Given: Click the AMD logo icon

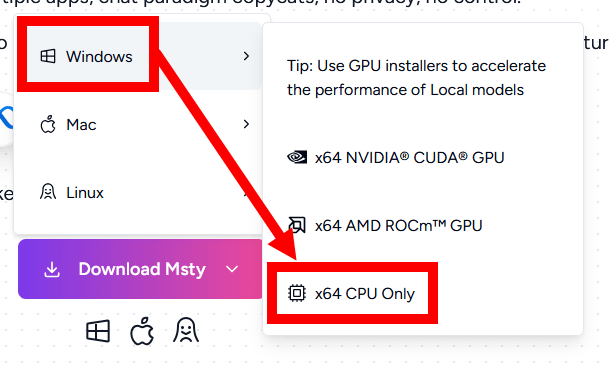Looking at the screenshot, I should [297, 225].
